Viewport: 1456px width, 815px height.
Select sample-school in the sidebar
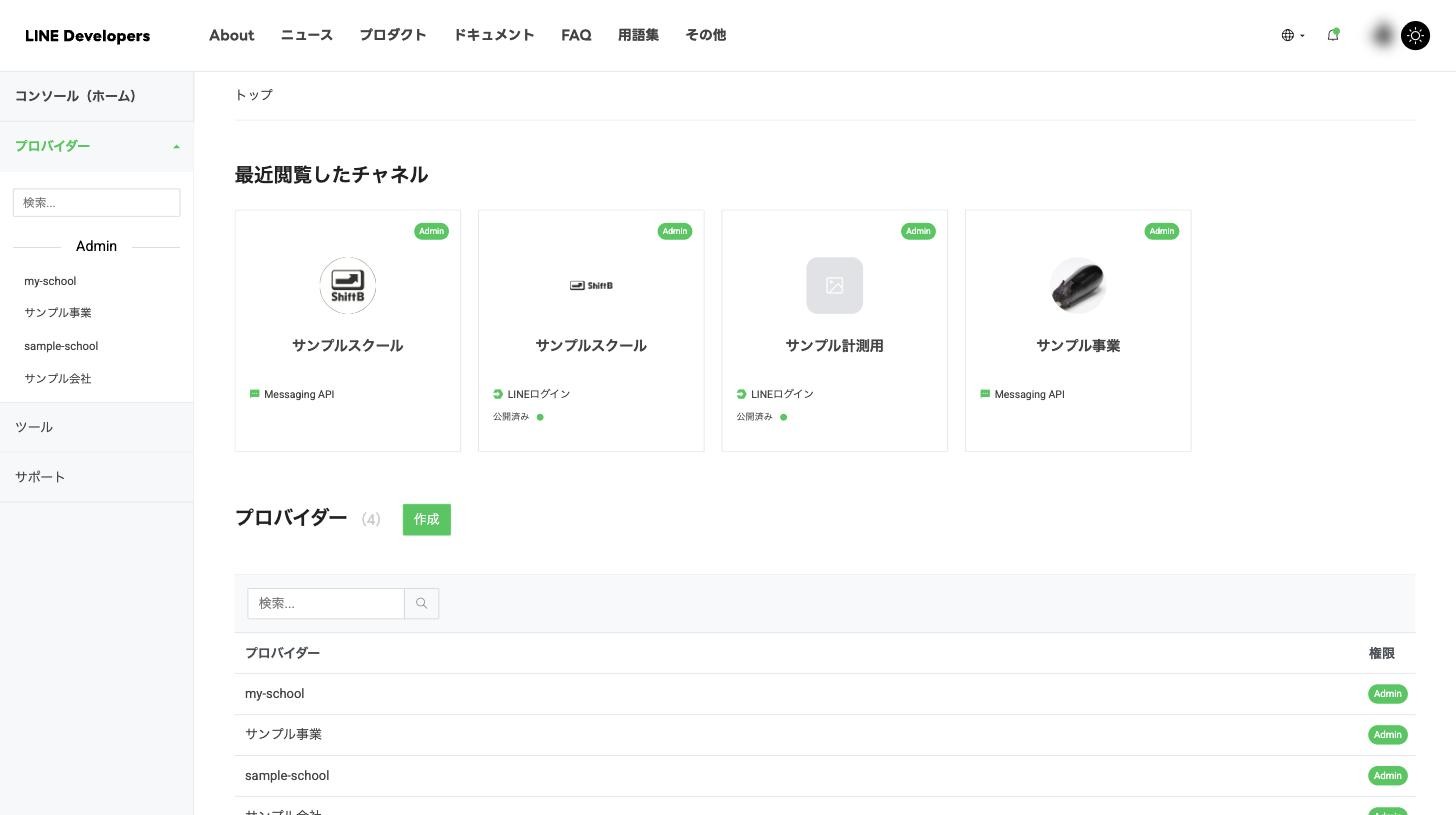pos(61,346)
